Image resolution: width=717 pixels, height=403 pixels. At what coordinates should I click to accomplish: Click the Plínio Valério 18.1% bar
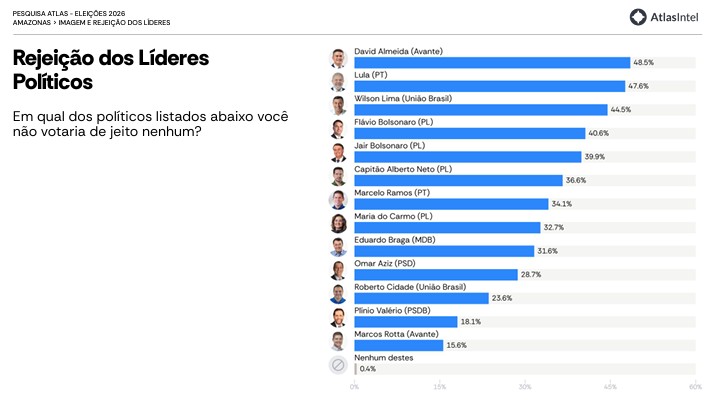pyautogui.click(x=406, y=322)
